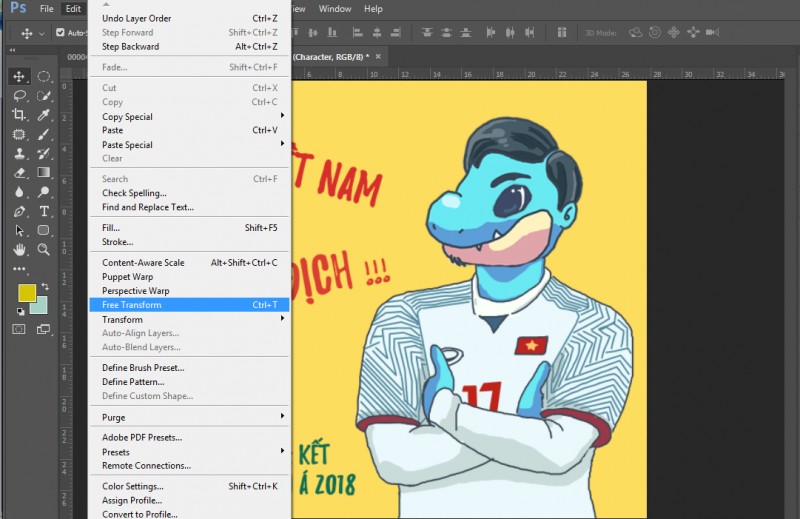Select the History Brush tool
This screenshot has width=800, height=519.
[x=44, y=153]
